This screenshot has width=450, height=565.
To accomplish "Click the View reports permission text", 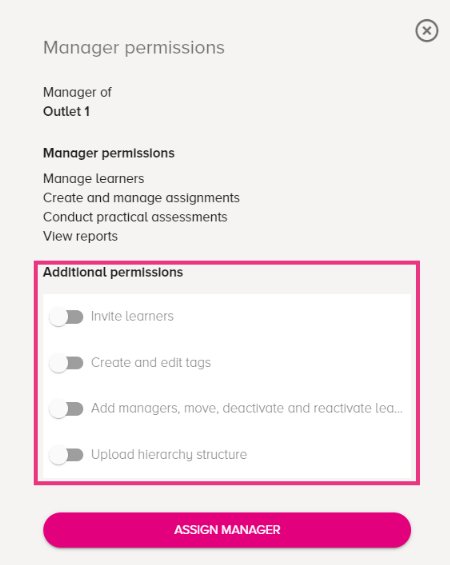I will click(80, 236).
